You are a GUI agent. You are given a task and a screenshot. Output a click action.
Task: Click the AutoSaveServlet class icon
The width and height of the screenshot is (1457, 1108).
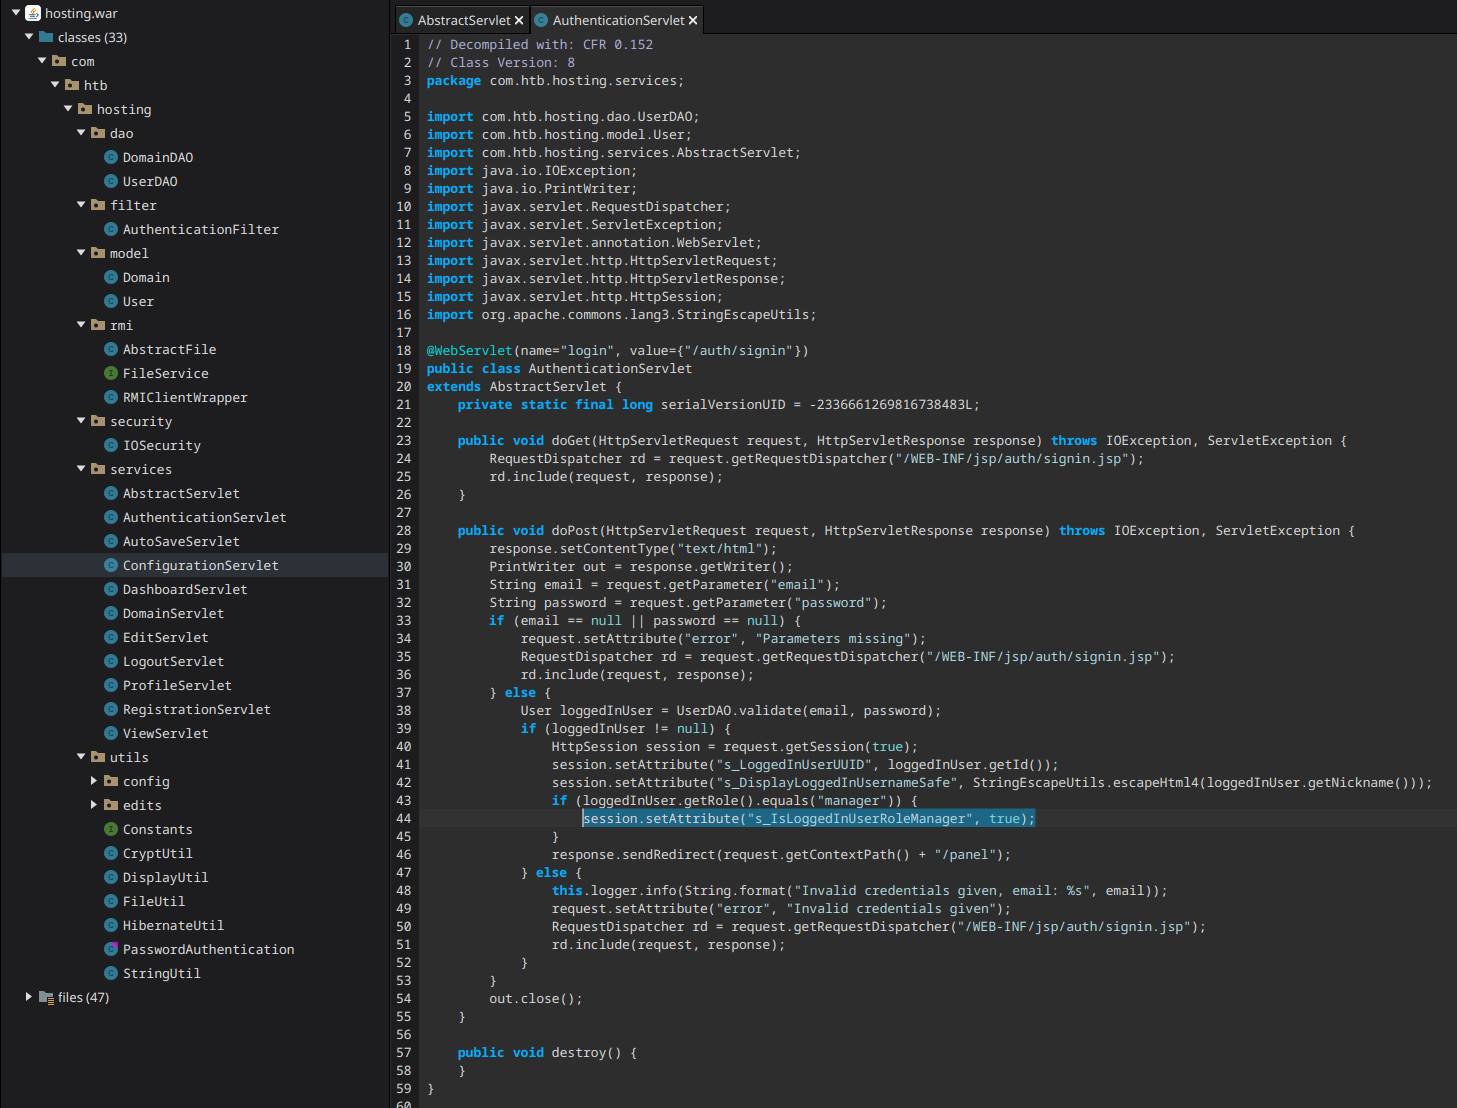click(111, 541)
